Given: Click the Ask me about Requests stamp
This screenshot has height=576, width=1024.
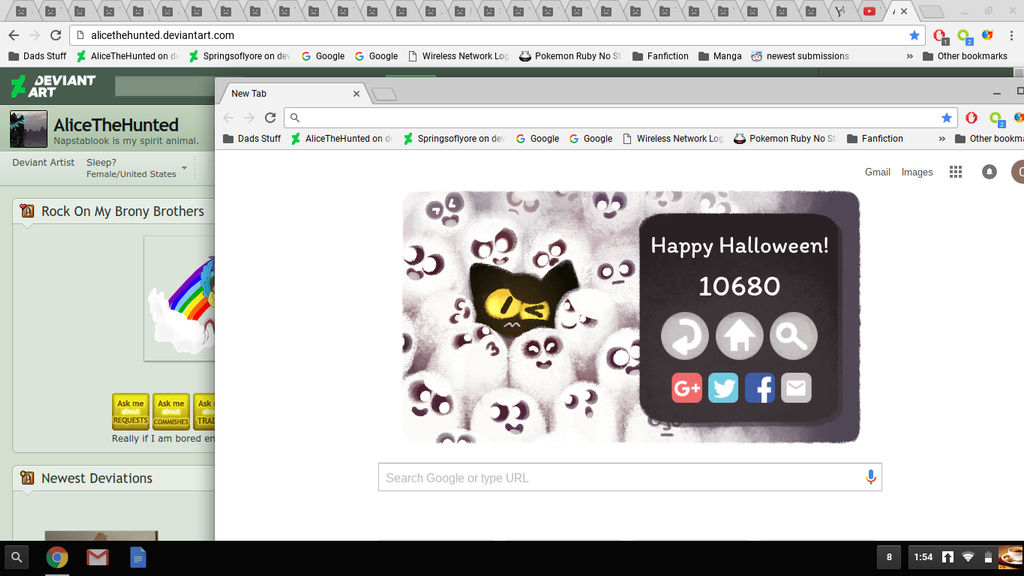Looking at the screenshot, I should click(x=131, y=411).
